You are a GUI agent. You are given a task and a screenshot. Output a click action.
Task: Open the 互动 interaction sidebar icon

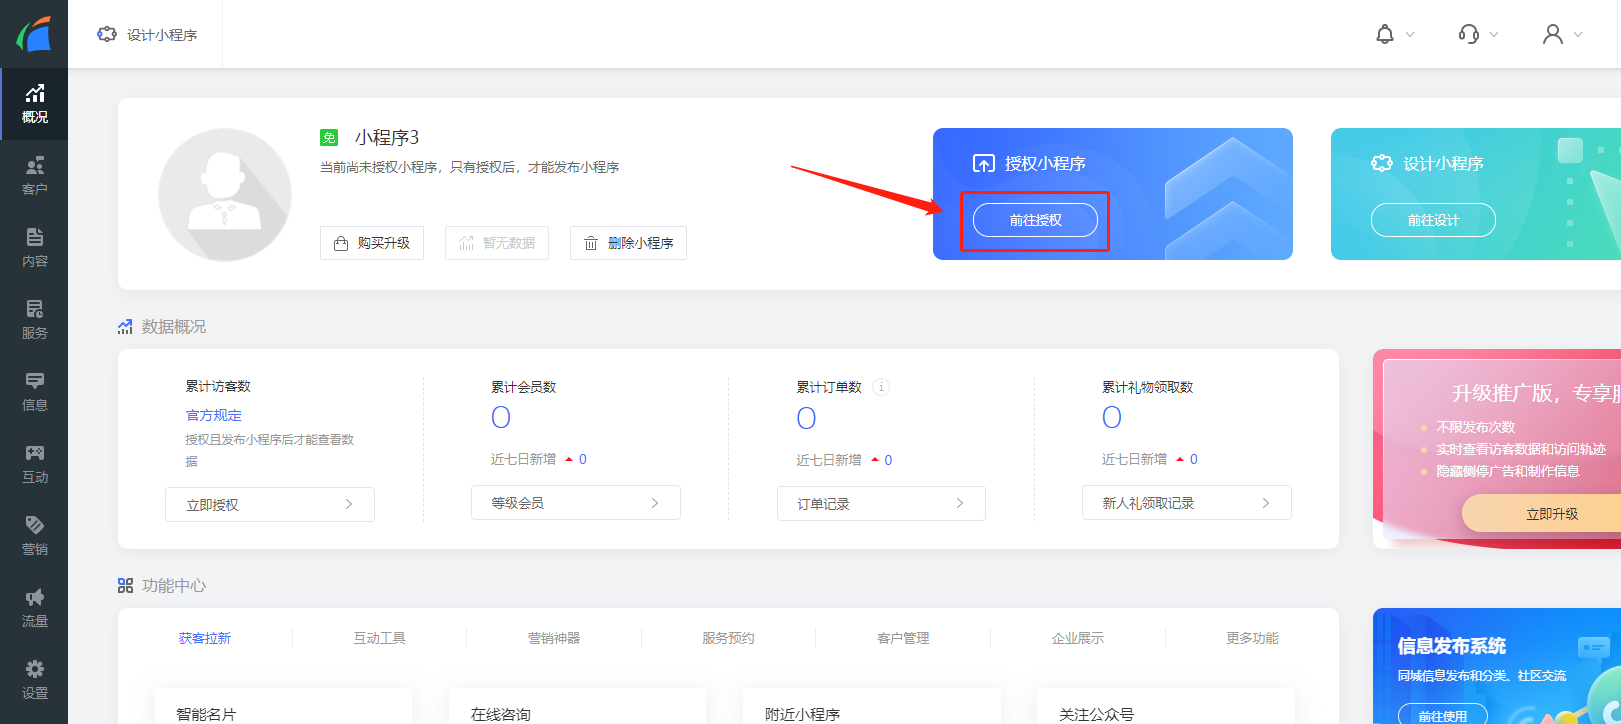point(34,464)
